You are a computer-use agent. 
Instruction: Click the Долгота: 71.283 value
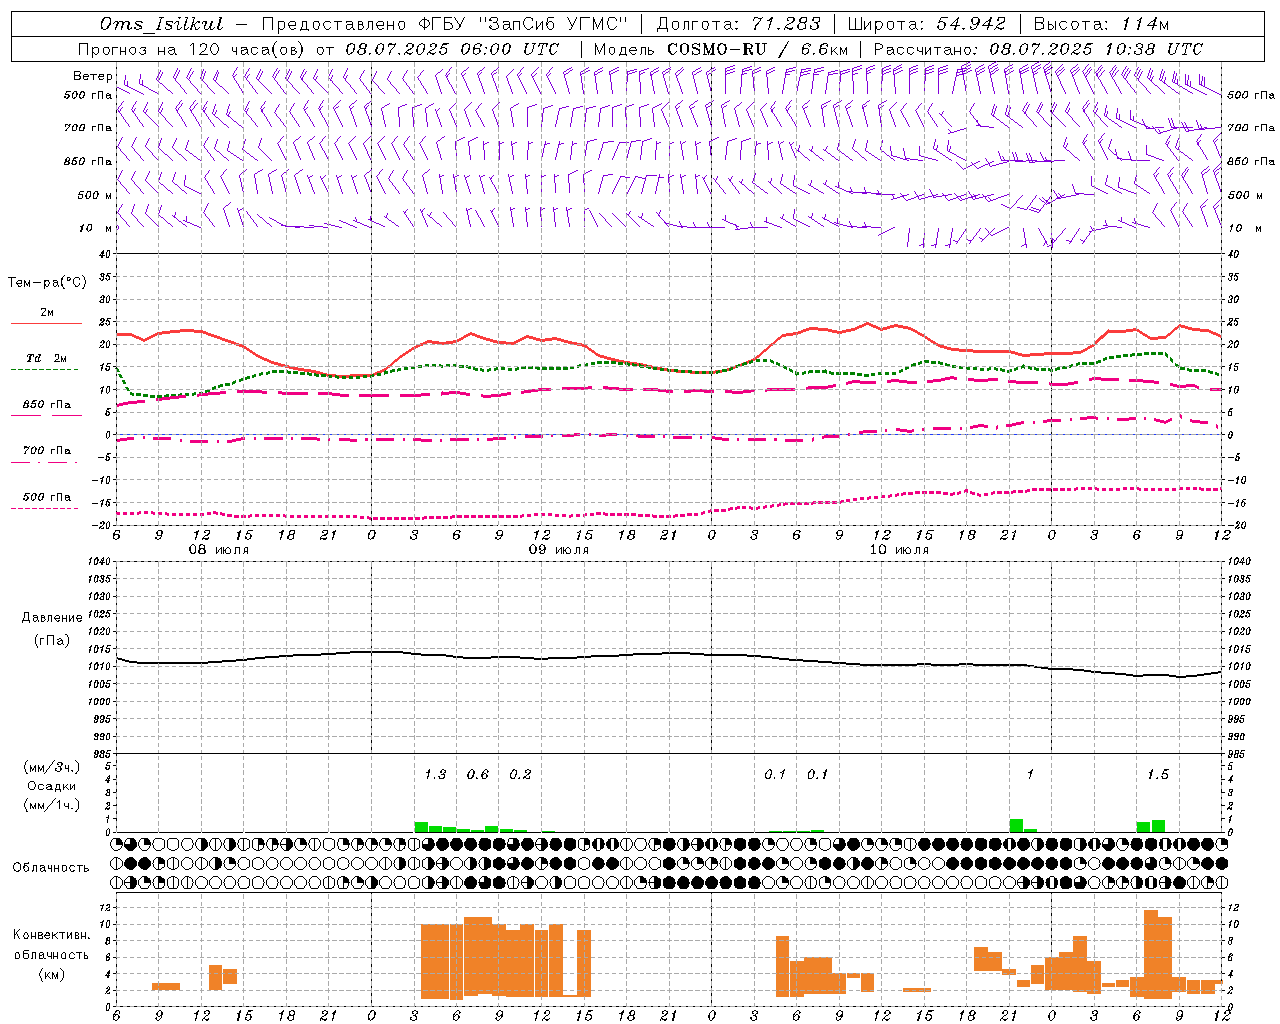pos(738,24)
